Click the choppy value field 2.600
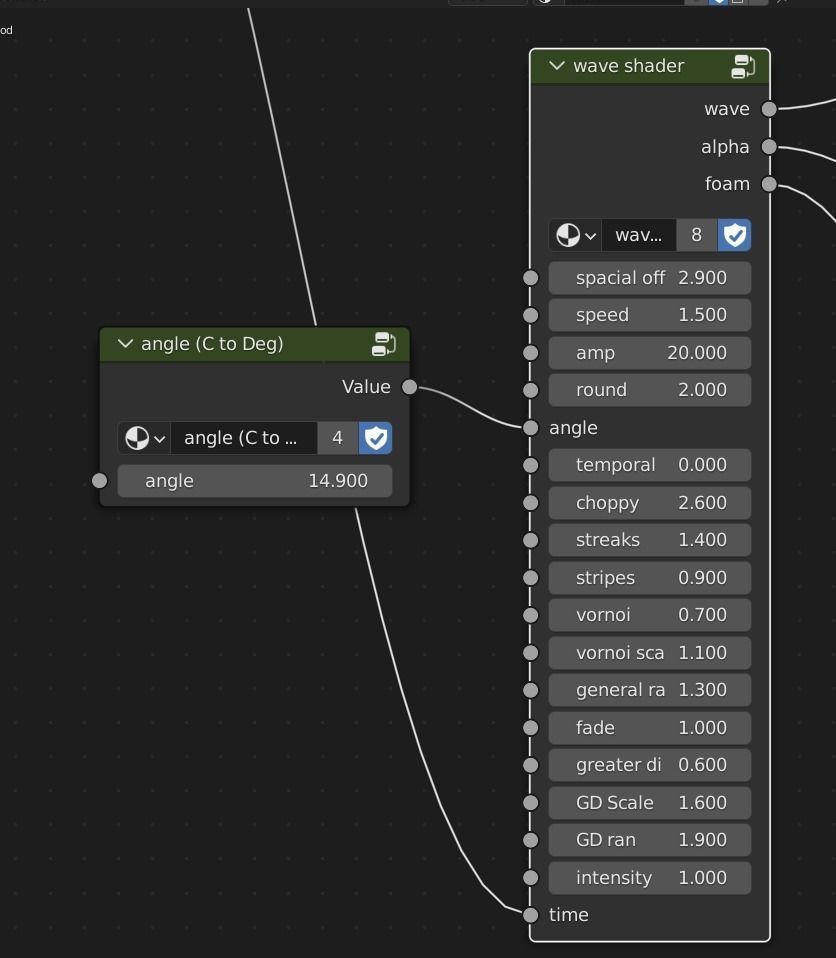This screenshot has height=958, width=836. (x=650, y=503)
